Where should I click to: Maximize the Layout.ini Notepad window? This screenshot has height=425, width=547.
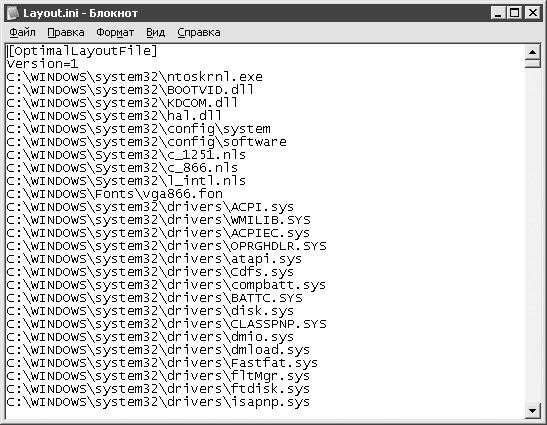[515, 13]
